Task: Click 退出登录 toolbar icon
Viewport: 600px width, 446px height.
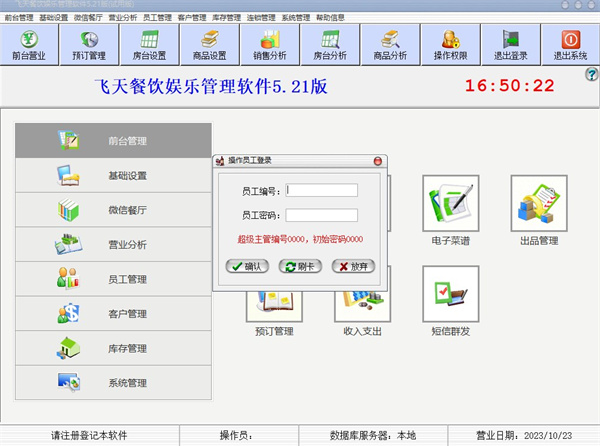Action: click(510, 45)
